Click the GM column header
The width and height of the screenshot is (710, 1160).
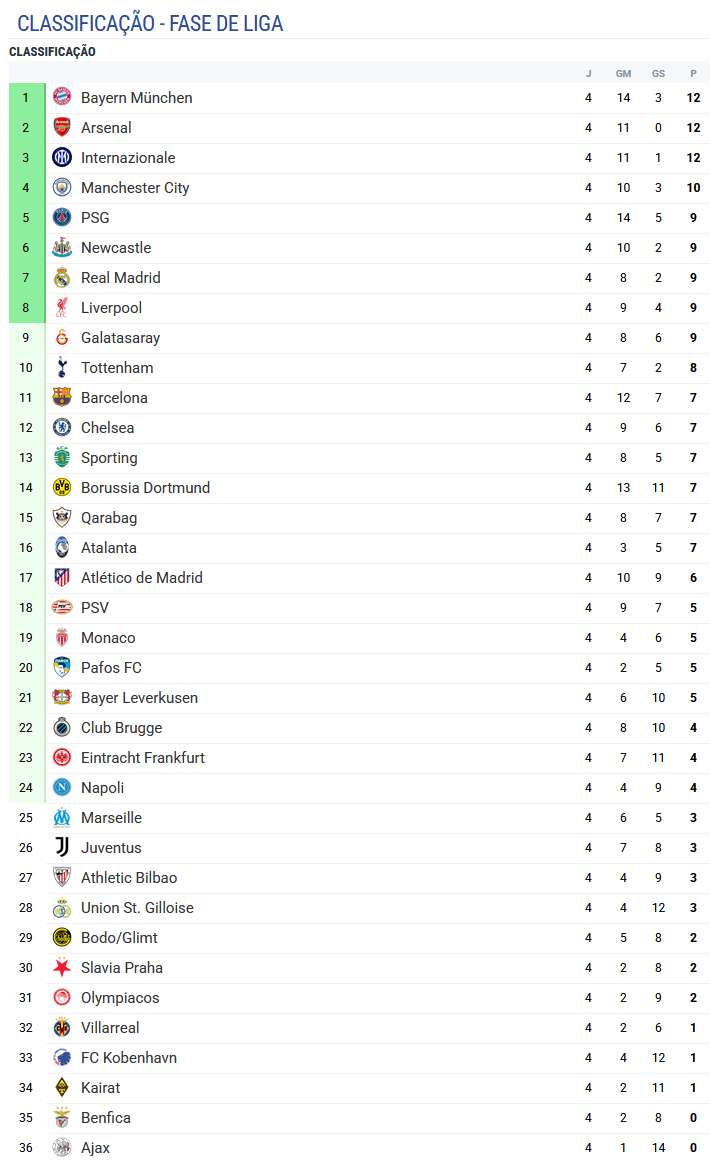623,73
